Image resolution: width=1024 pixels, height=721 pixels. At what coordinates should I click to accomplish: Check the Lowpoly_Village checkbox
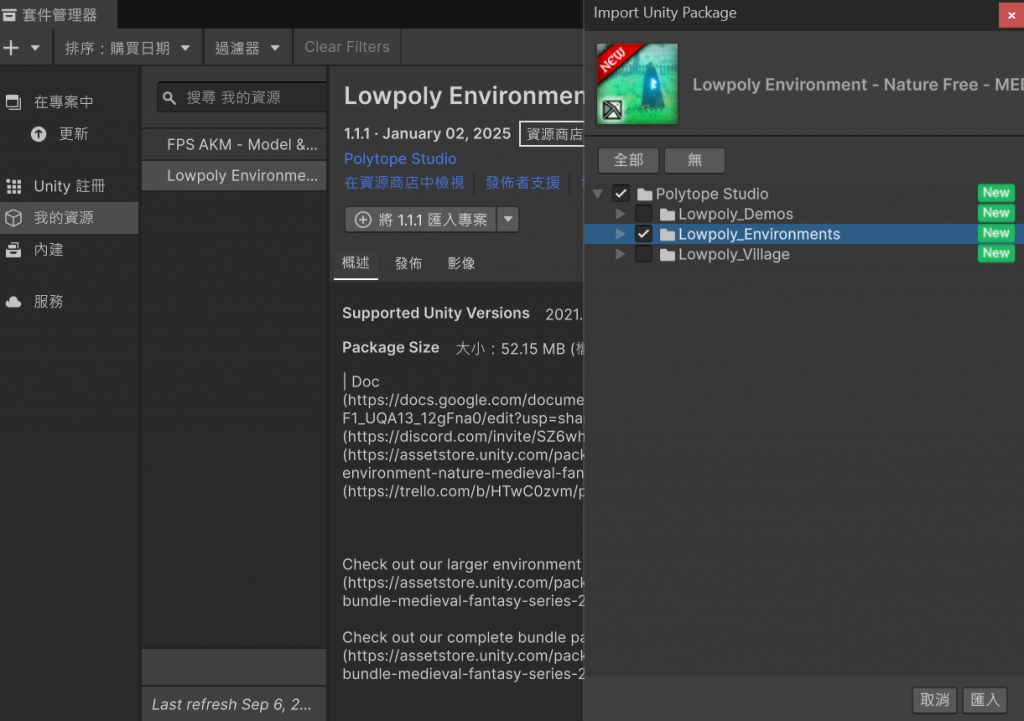(x=644, y=255)
